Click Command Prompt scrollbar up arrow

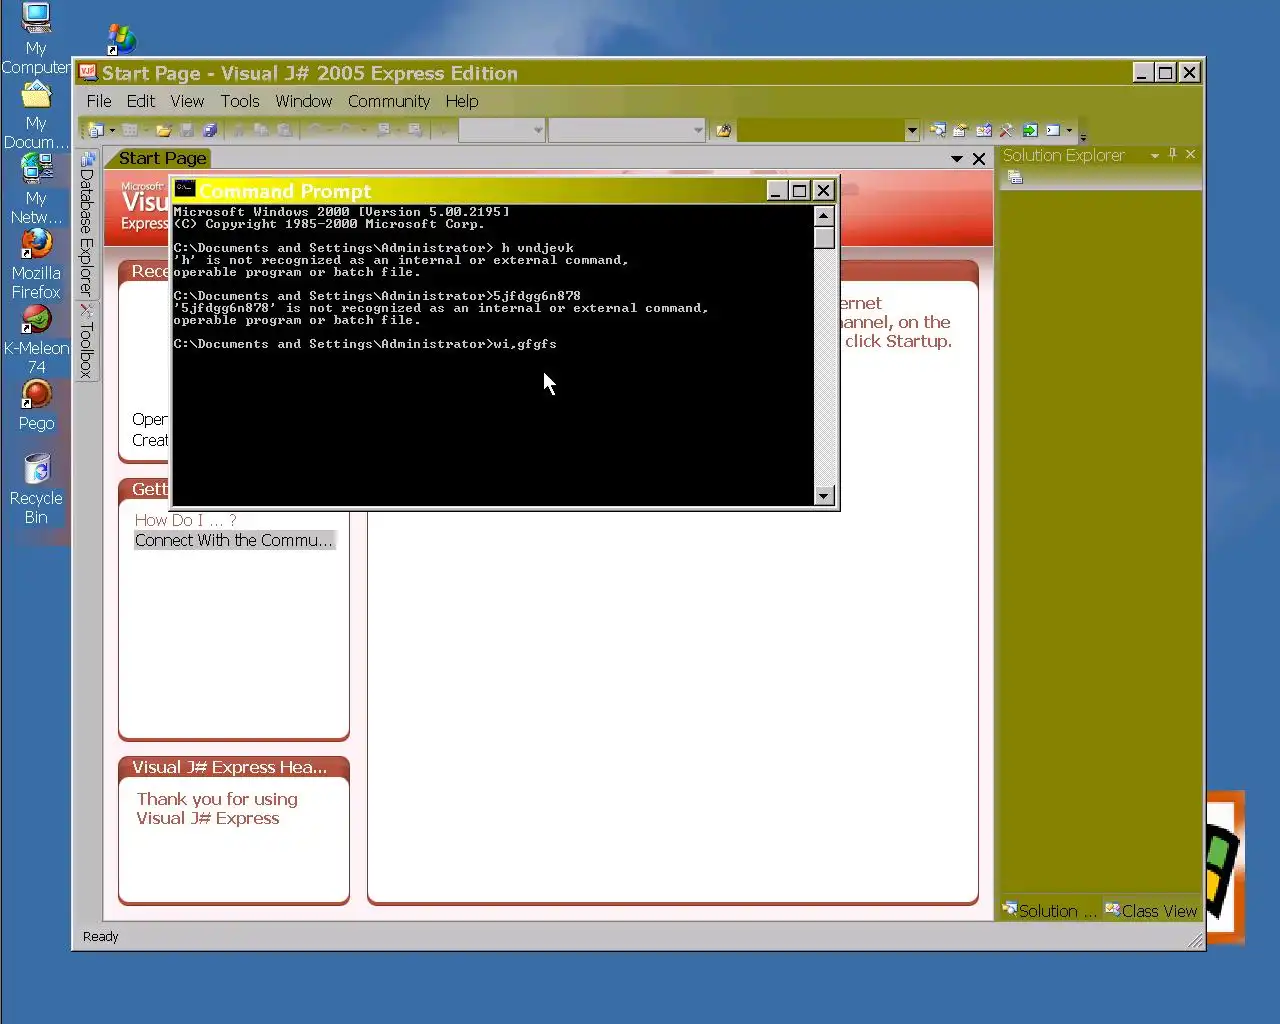click(824, 215)
